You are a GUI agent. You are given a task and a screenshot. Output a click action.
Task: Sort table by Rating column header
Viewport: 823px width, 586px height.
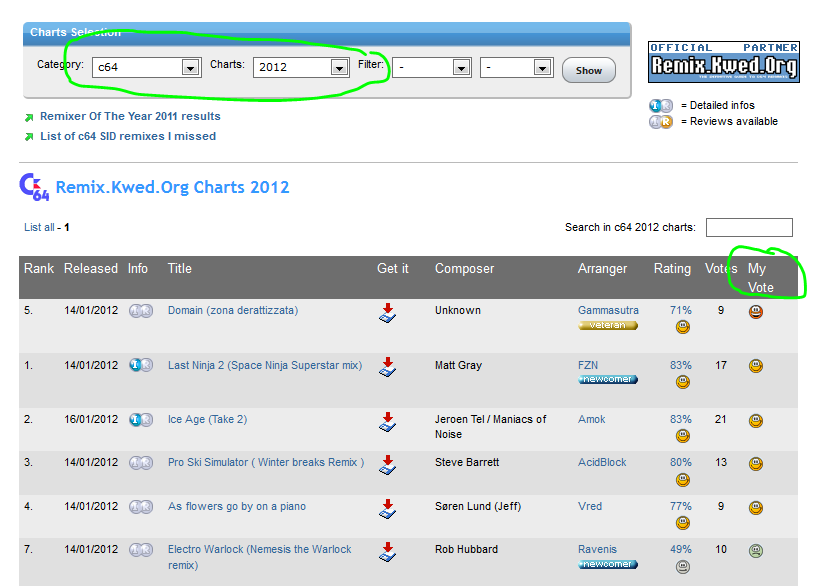672,269
